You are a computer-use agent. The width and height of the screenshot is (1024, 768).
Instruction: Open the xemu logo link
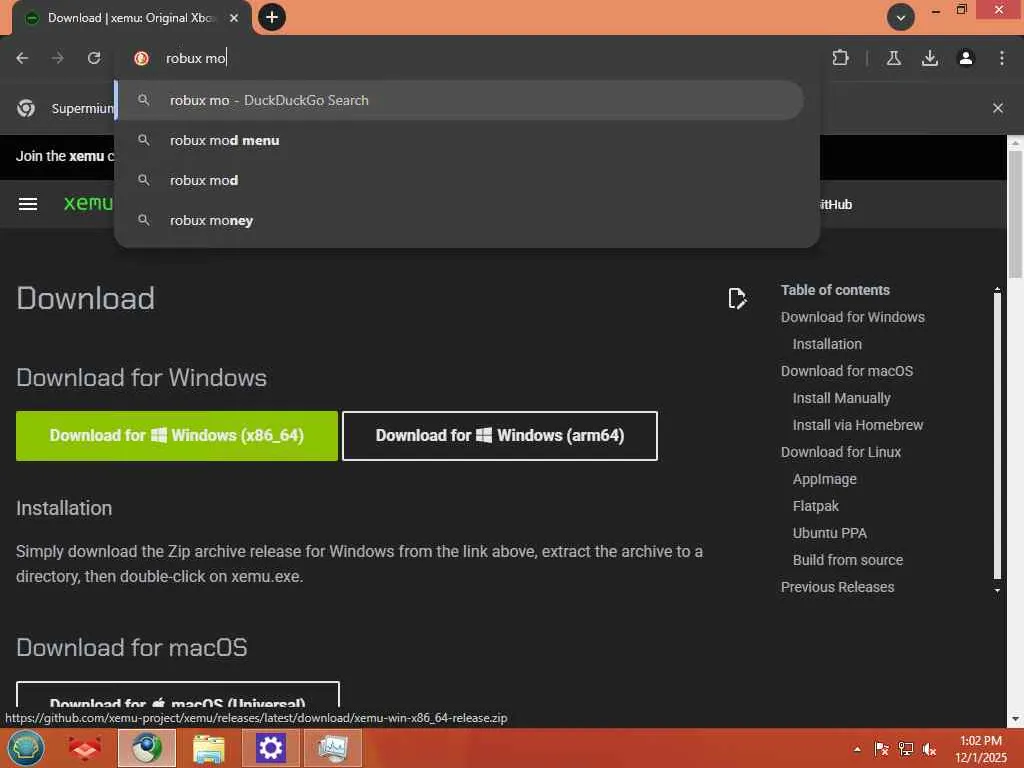click(88, 204)
